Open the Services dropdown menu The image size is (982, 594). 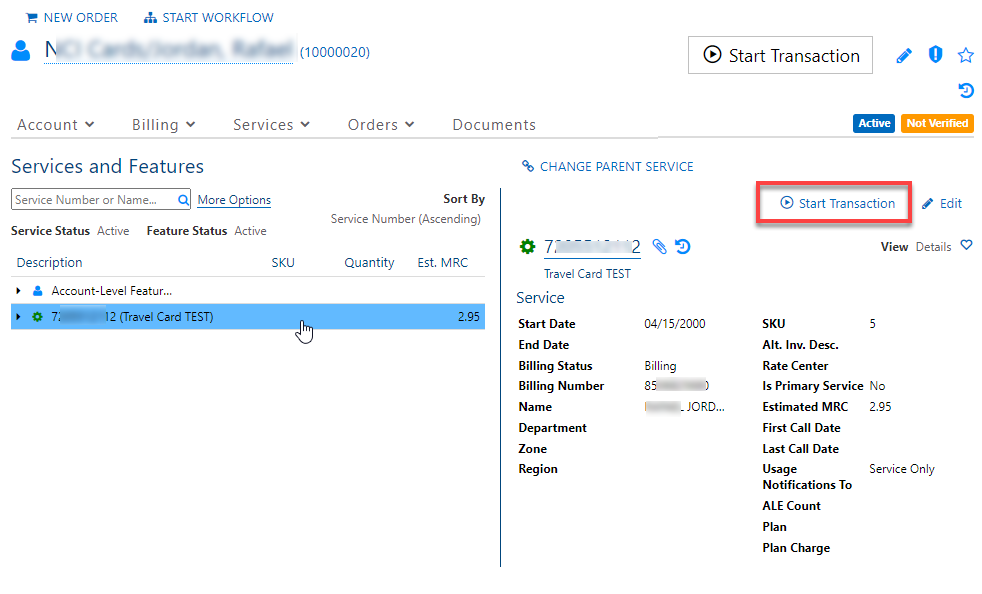click(x=270, y=124)
